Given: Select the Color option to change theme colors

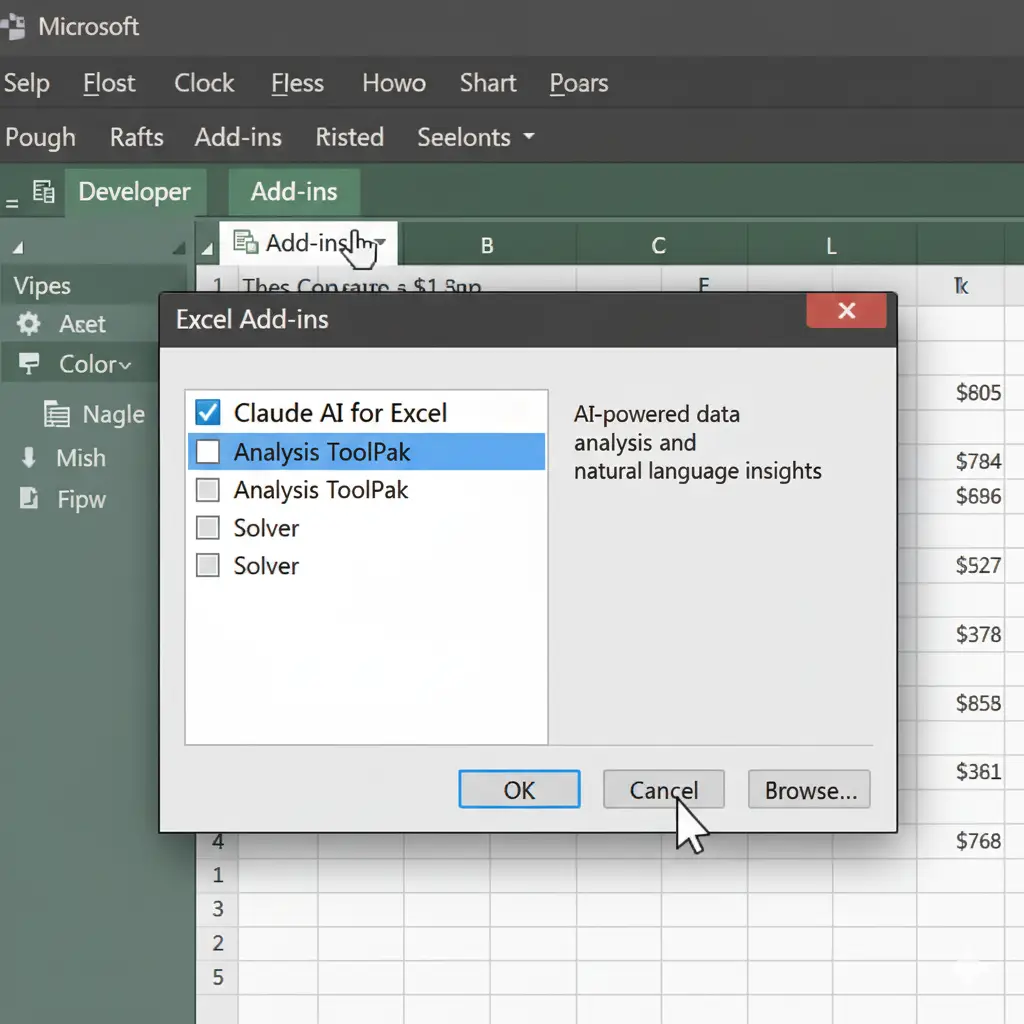Looking at the screenshot, I should [85, 364].
